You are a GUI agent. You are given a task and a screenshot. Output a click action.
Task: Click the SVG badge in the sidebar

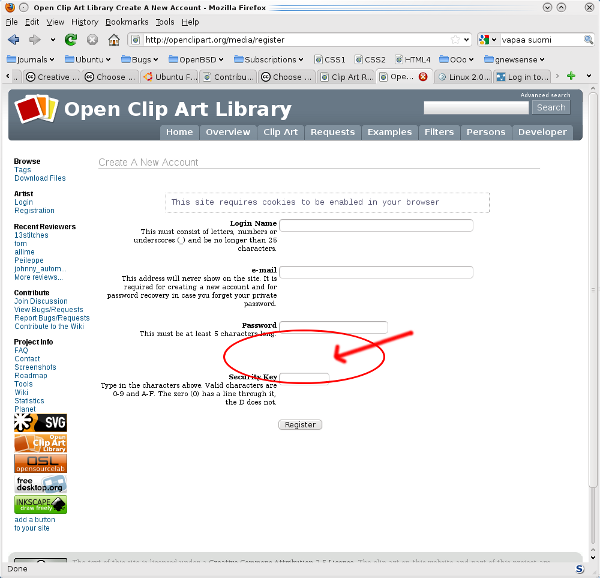tap(40, 422)
